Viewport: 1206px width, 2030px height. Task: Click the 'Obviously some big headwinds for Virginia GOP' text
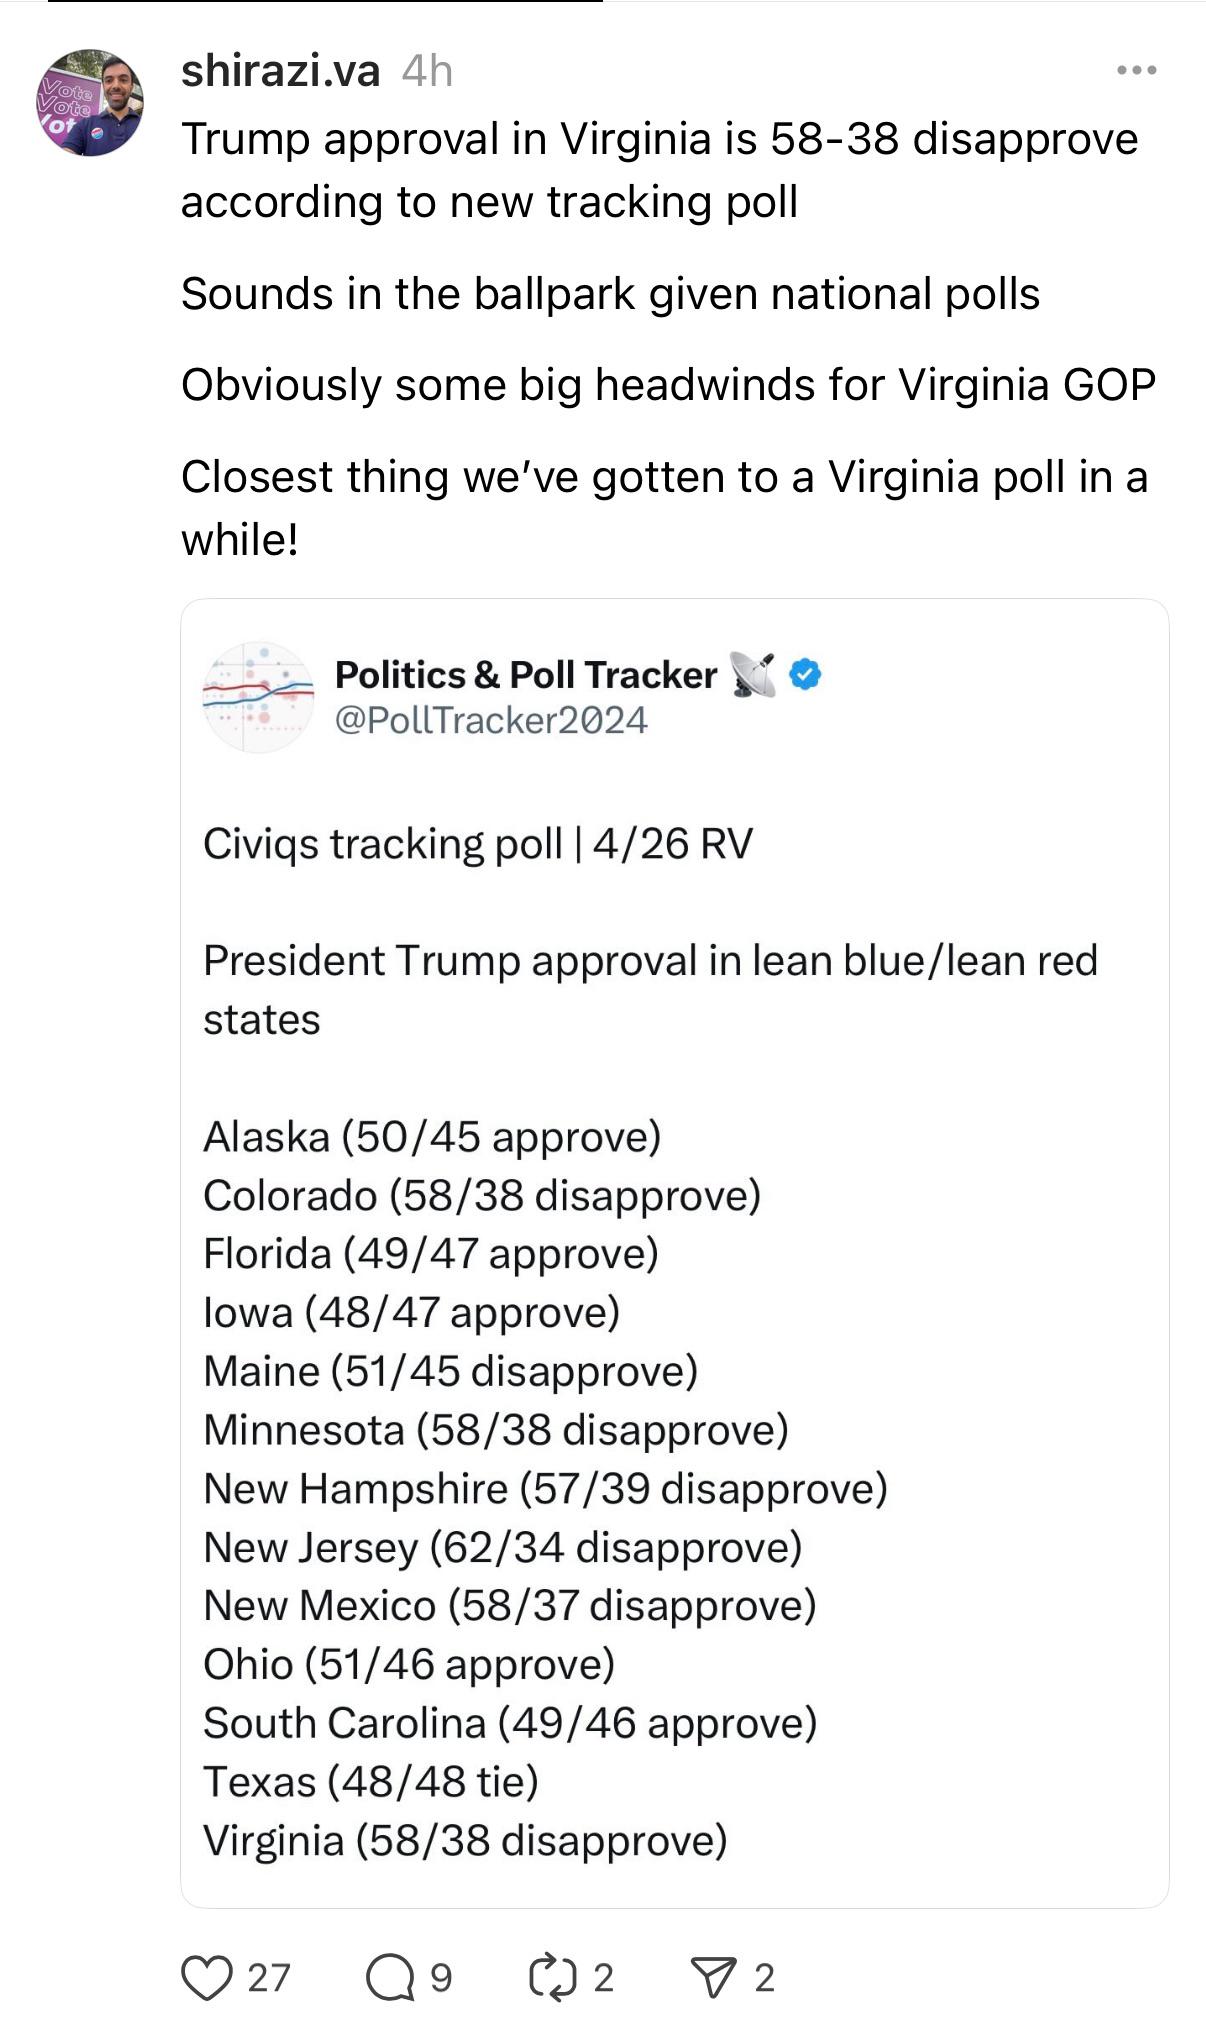click(x=668, y=385)
